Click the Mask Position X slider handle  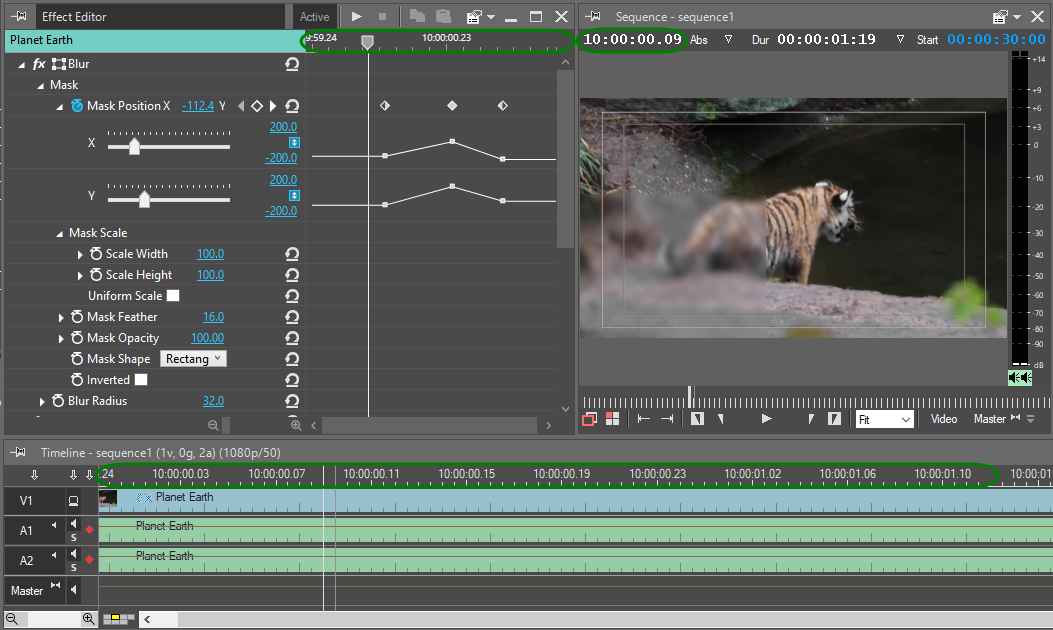pyautogui.click(x=134, y=147)
